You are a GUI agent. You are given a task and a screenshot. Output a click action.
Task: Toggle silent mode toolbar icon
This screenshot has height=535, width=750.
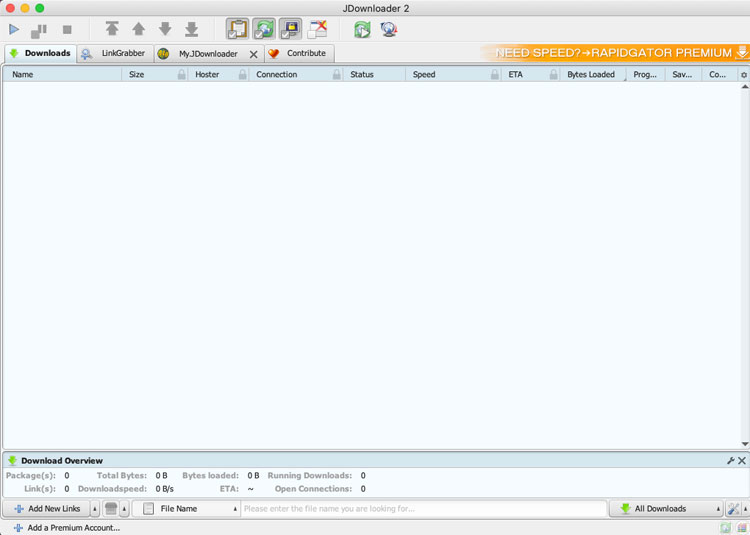317,29
